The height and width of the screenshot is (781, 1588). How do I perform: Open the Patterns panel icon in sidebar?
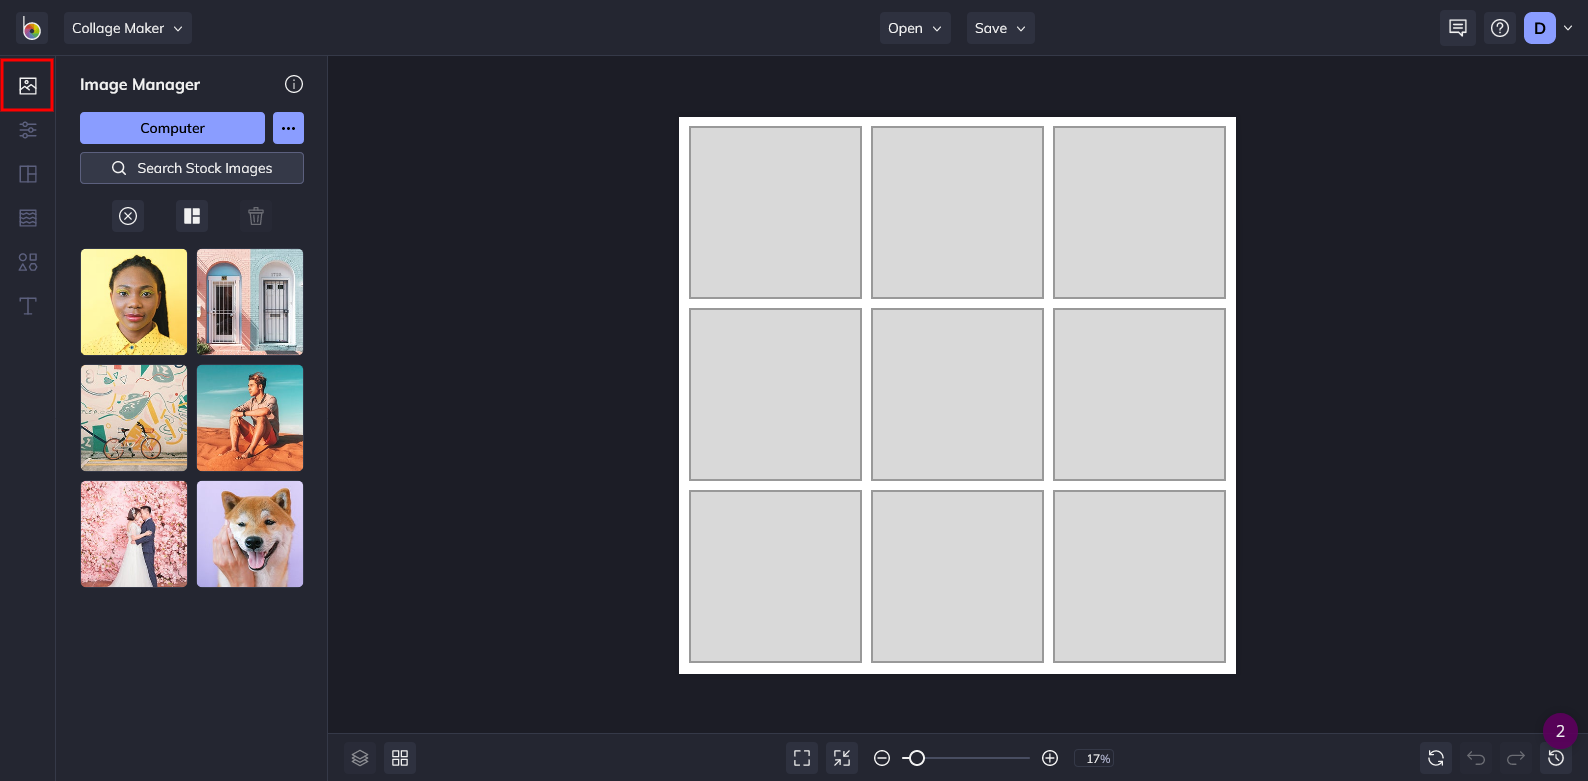[28, 218]
